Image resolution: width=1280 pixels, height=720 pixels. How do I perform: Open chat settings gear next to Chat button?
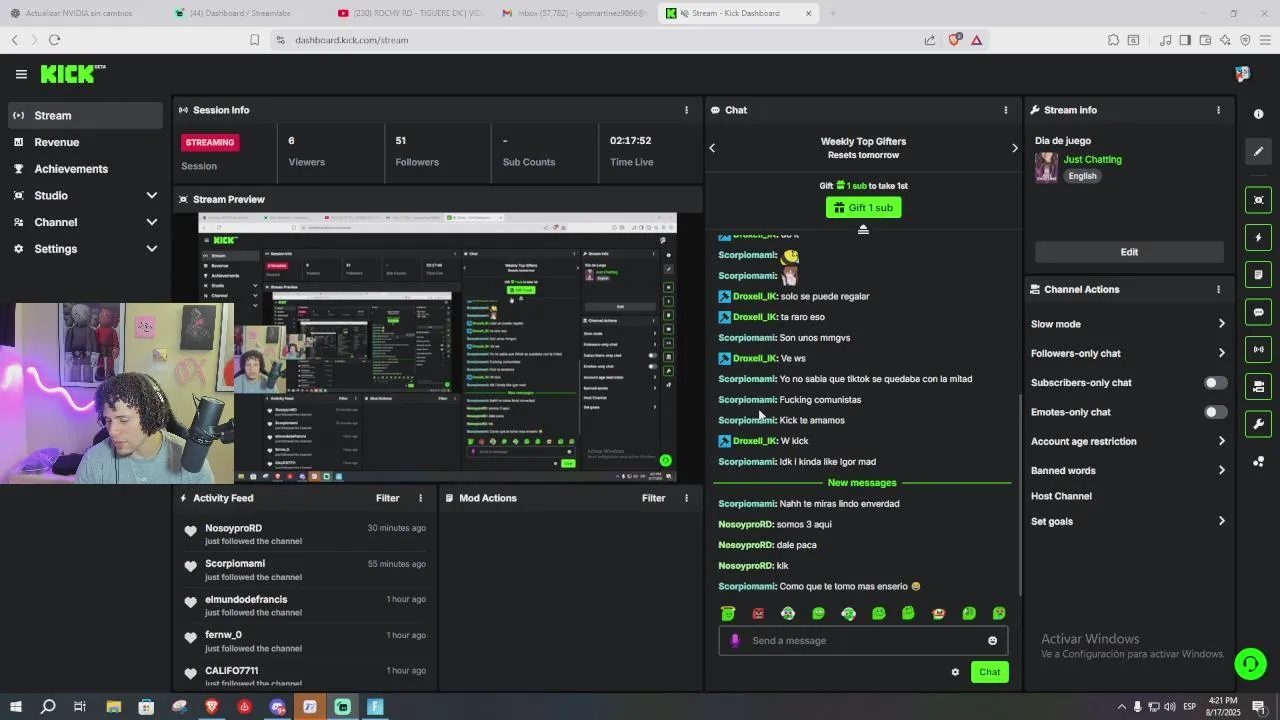955,672
